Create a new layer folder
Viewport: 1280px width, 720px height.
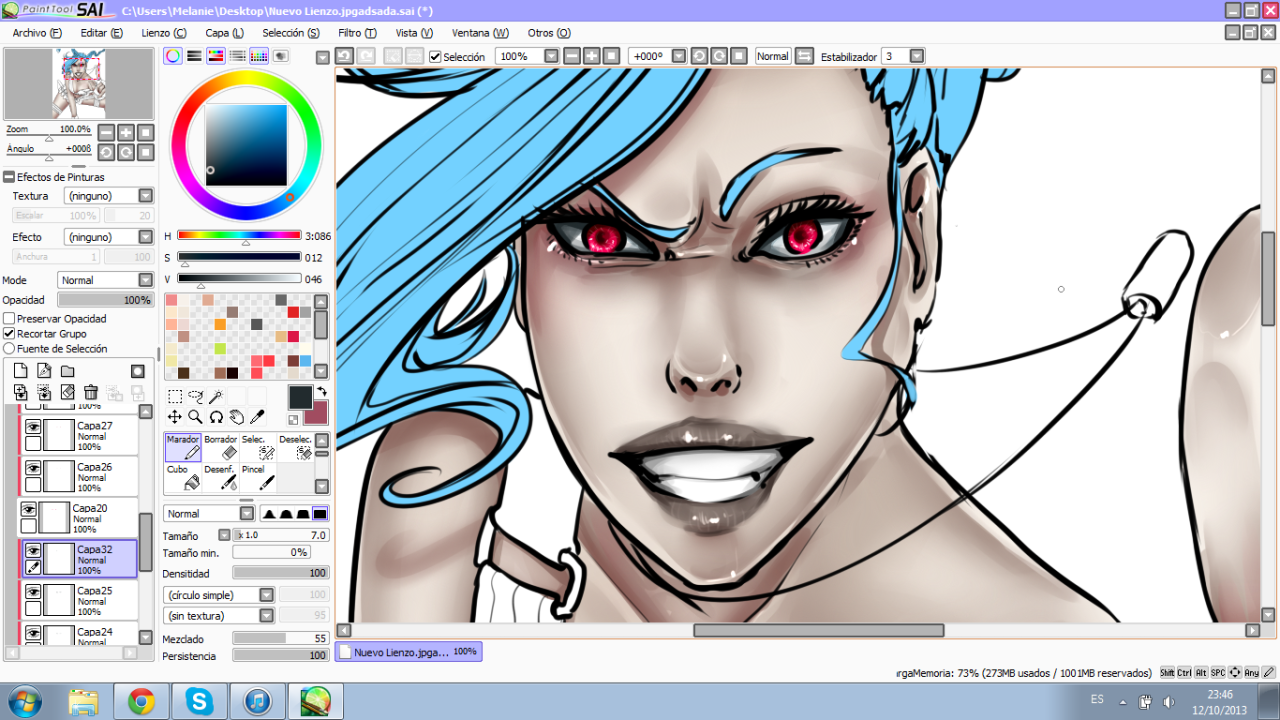(x=68, y=371)
